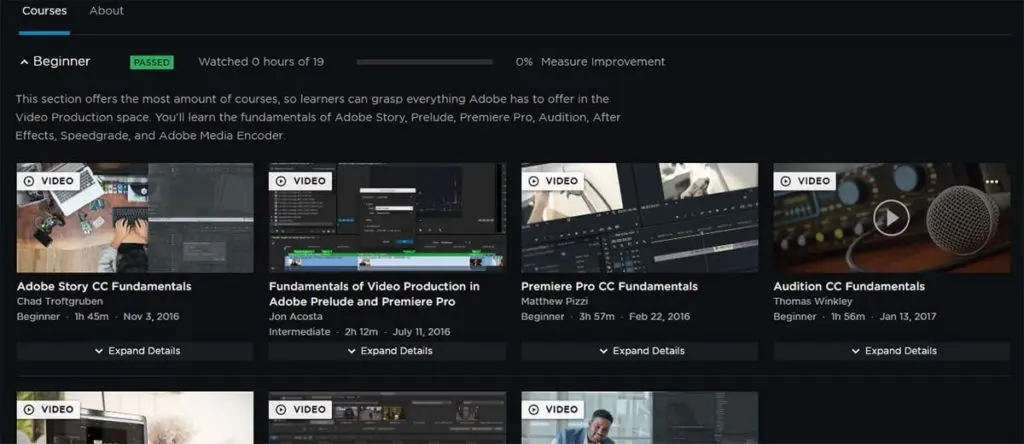Open the About tab
The image size is (1024, 444).
click(106, 11)
